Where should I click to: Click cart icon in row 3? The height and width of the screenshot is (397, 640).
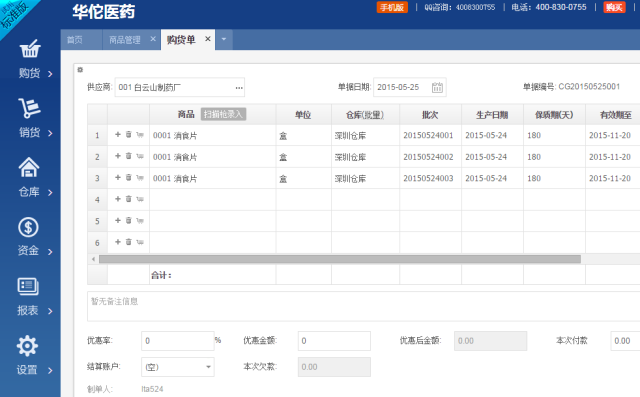(140, 177)
